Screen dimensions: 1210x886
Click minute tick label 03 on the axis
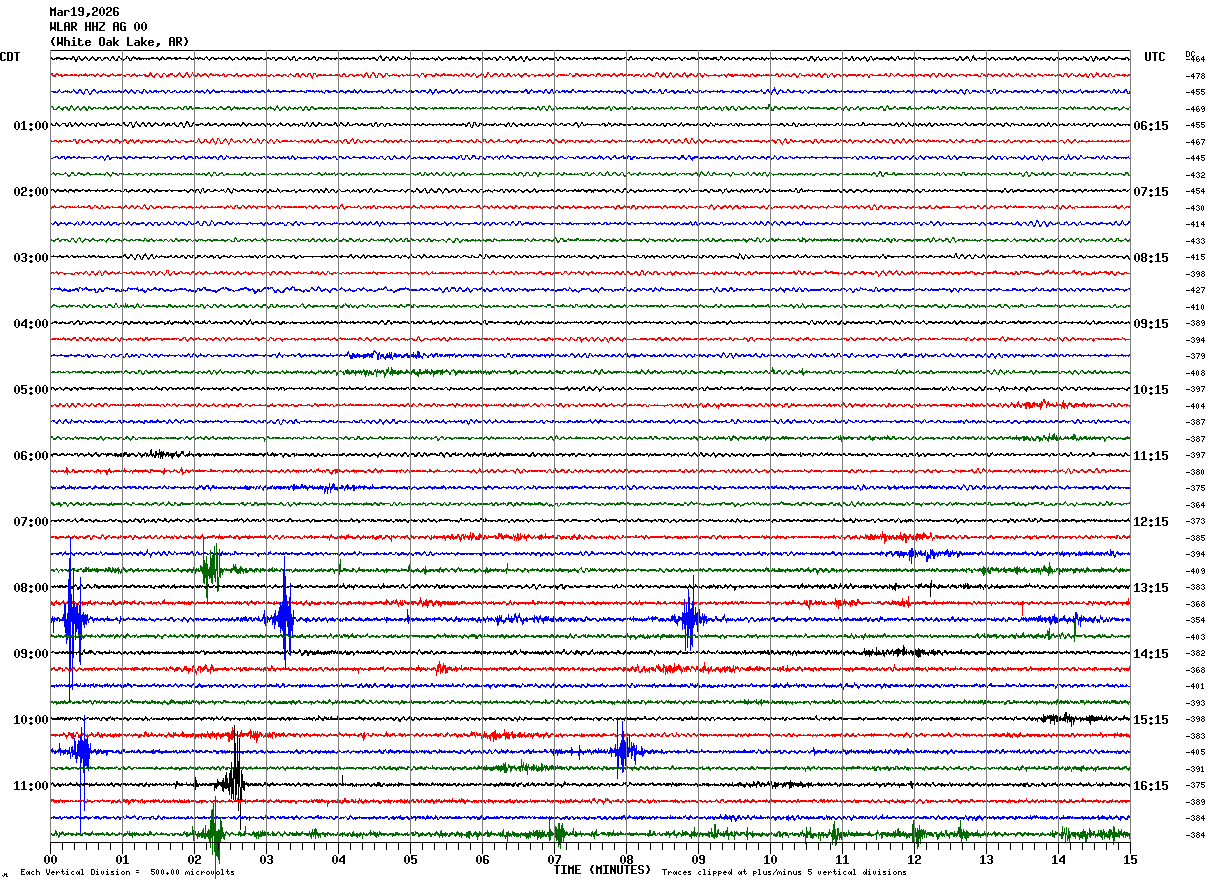pos(266,859)
